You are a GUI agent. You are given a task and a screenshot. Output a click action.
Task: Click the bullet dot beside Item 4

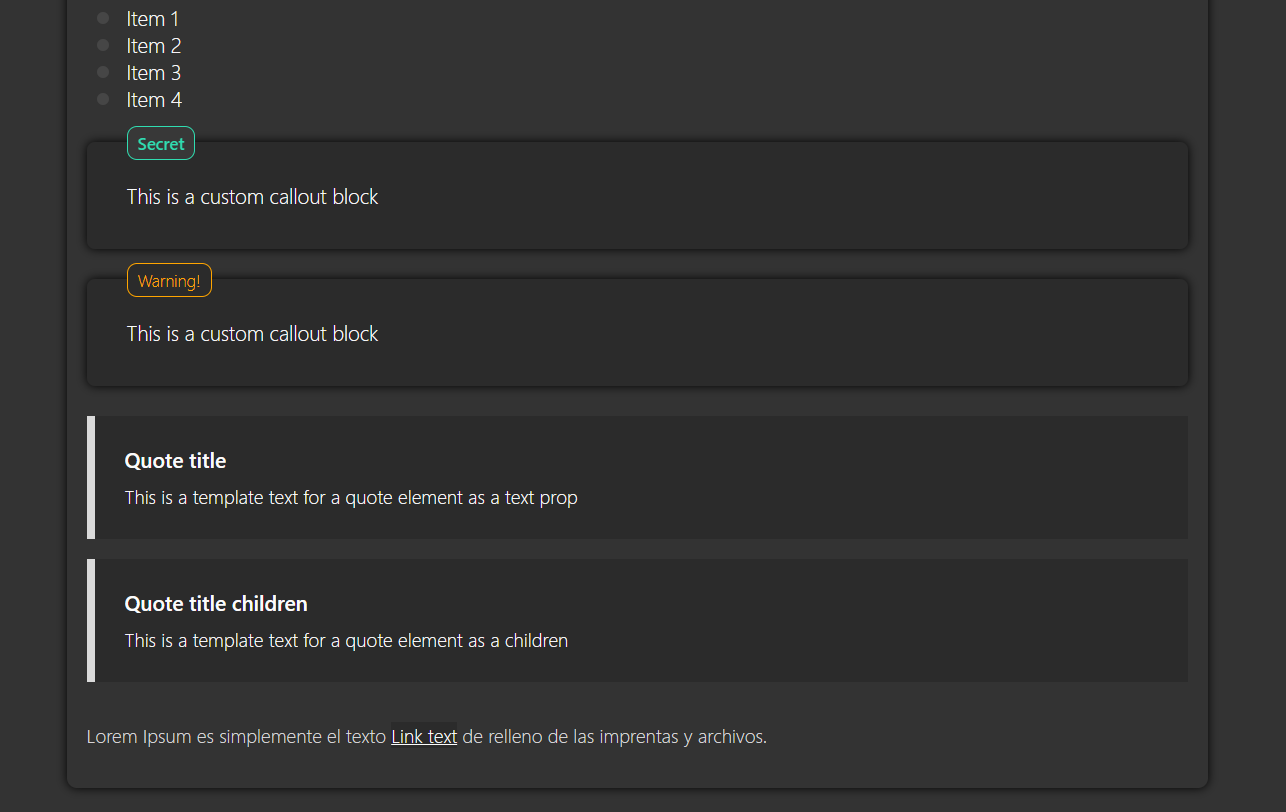[x=103, y=99]
